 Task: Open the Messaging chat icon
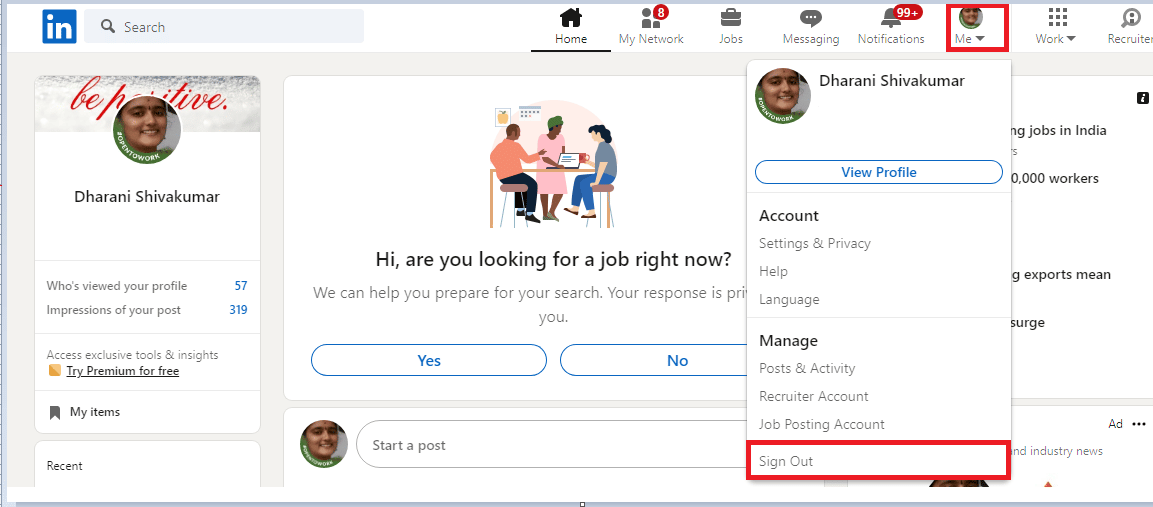click(811, 18)
